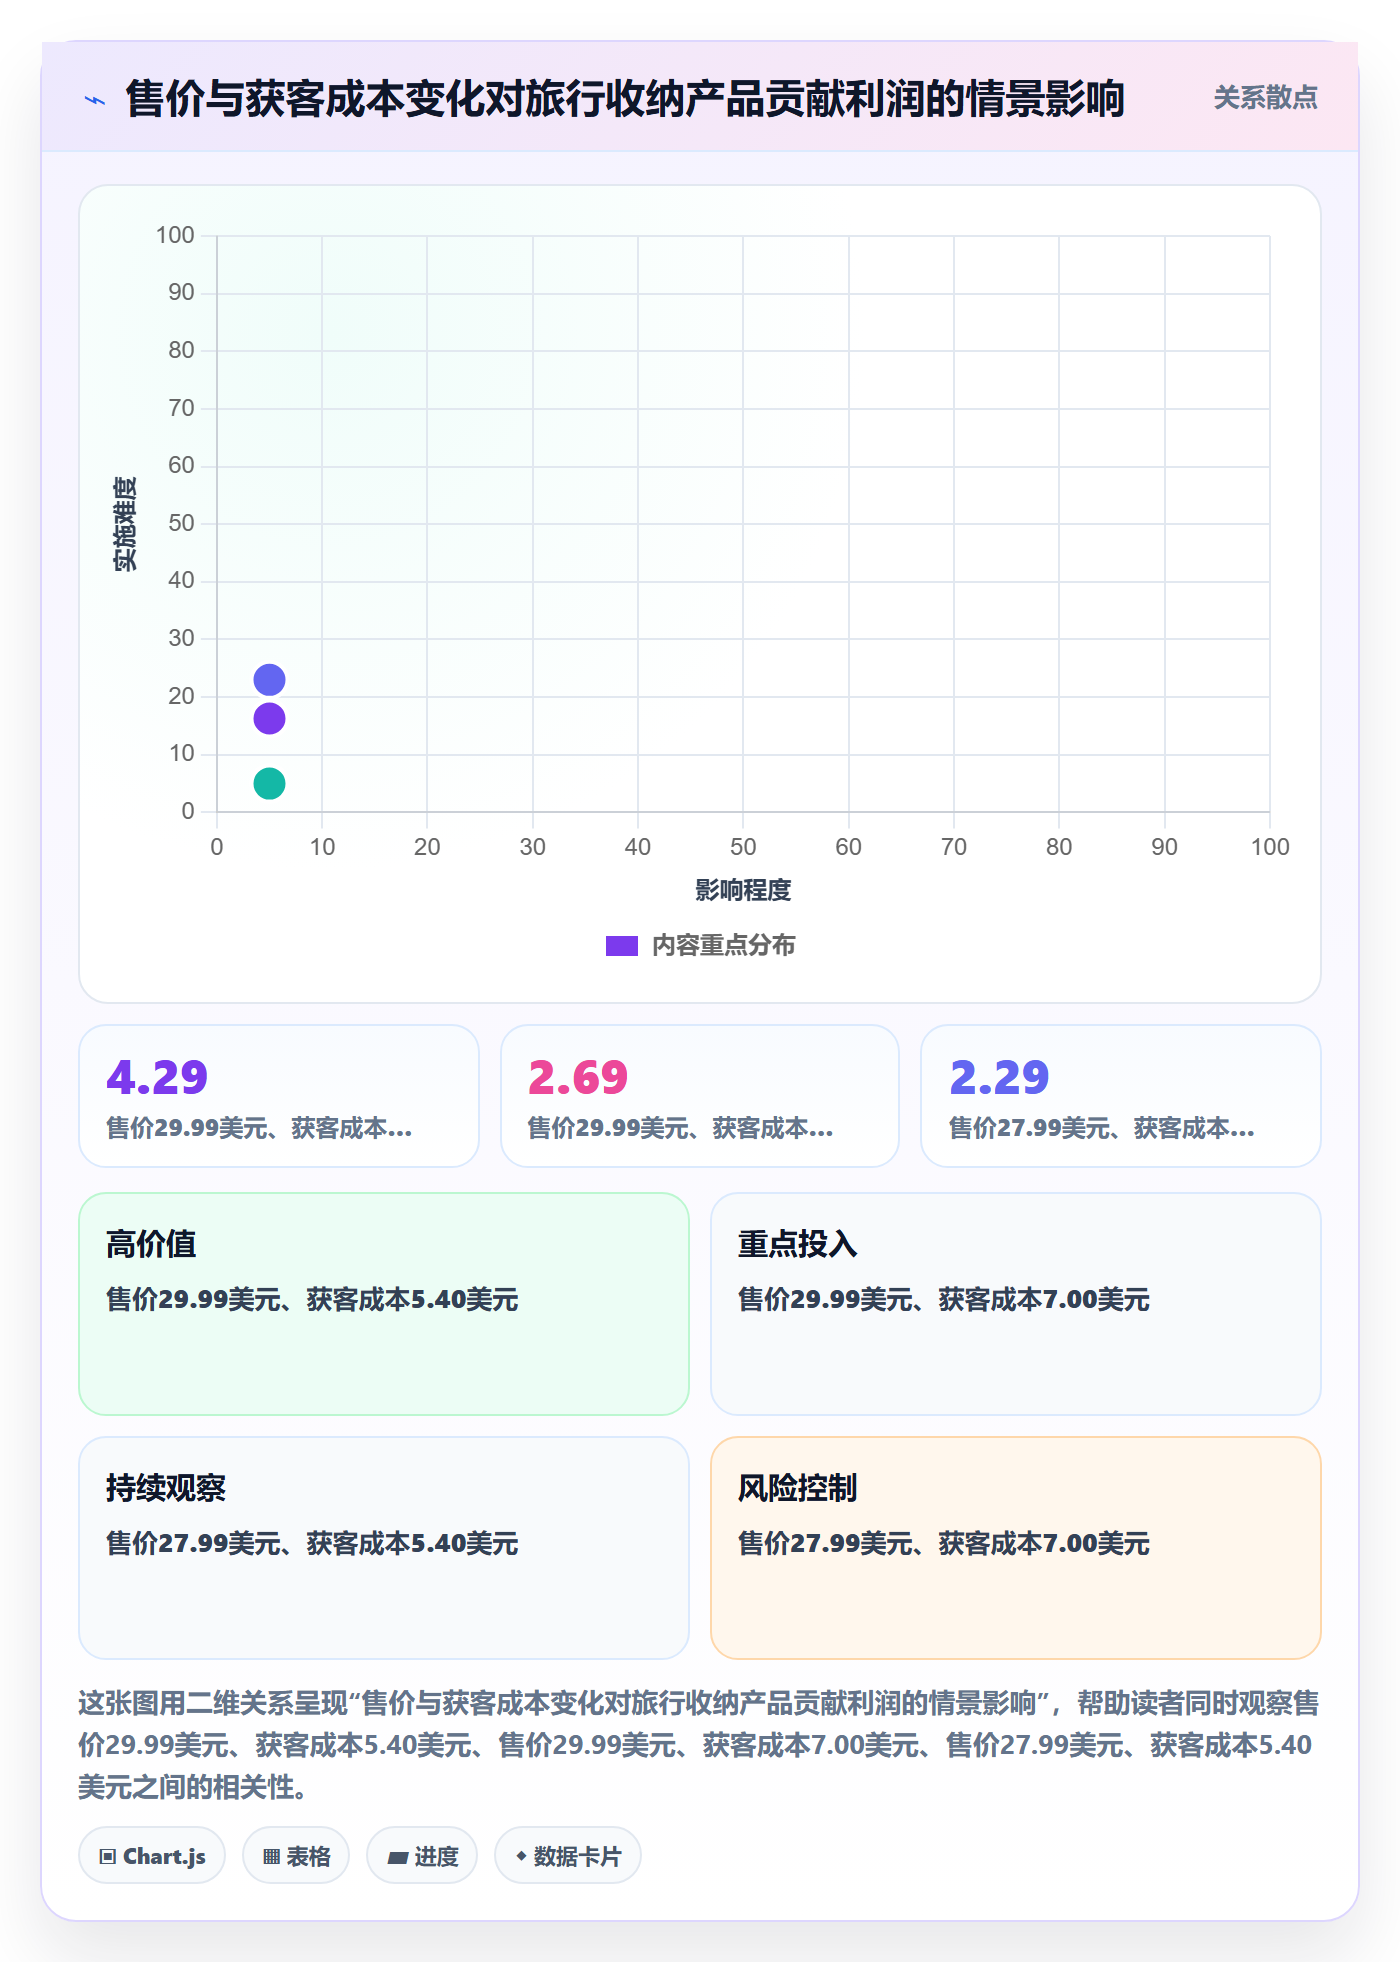
Task: Click the chart title heading text
Action: click(625, 99)
